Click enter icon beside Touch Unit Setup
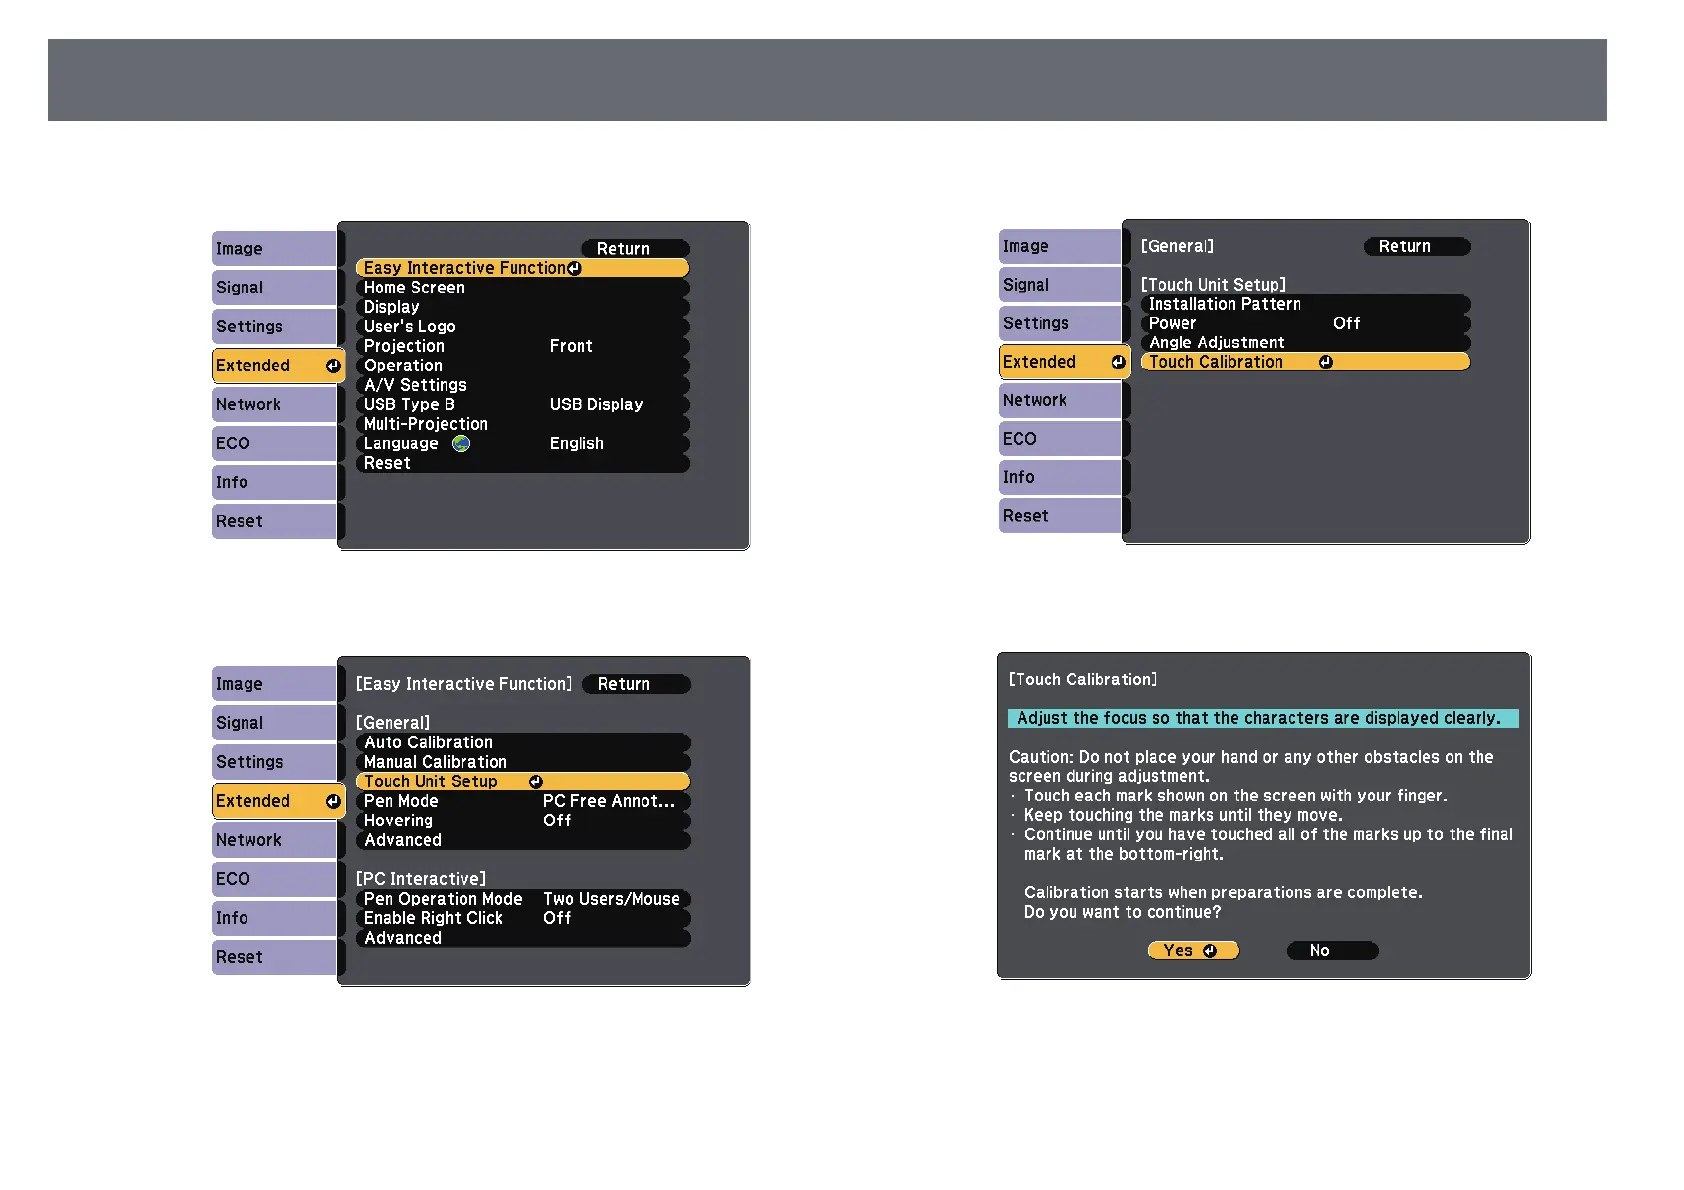Viewport: 1684px width, 1190px height. click(x=536, y=782)
